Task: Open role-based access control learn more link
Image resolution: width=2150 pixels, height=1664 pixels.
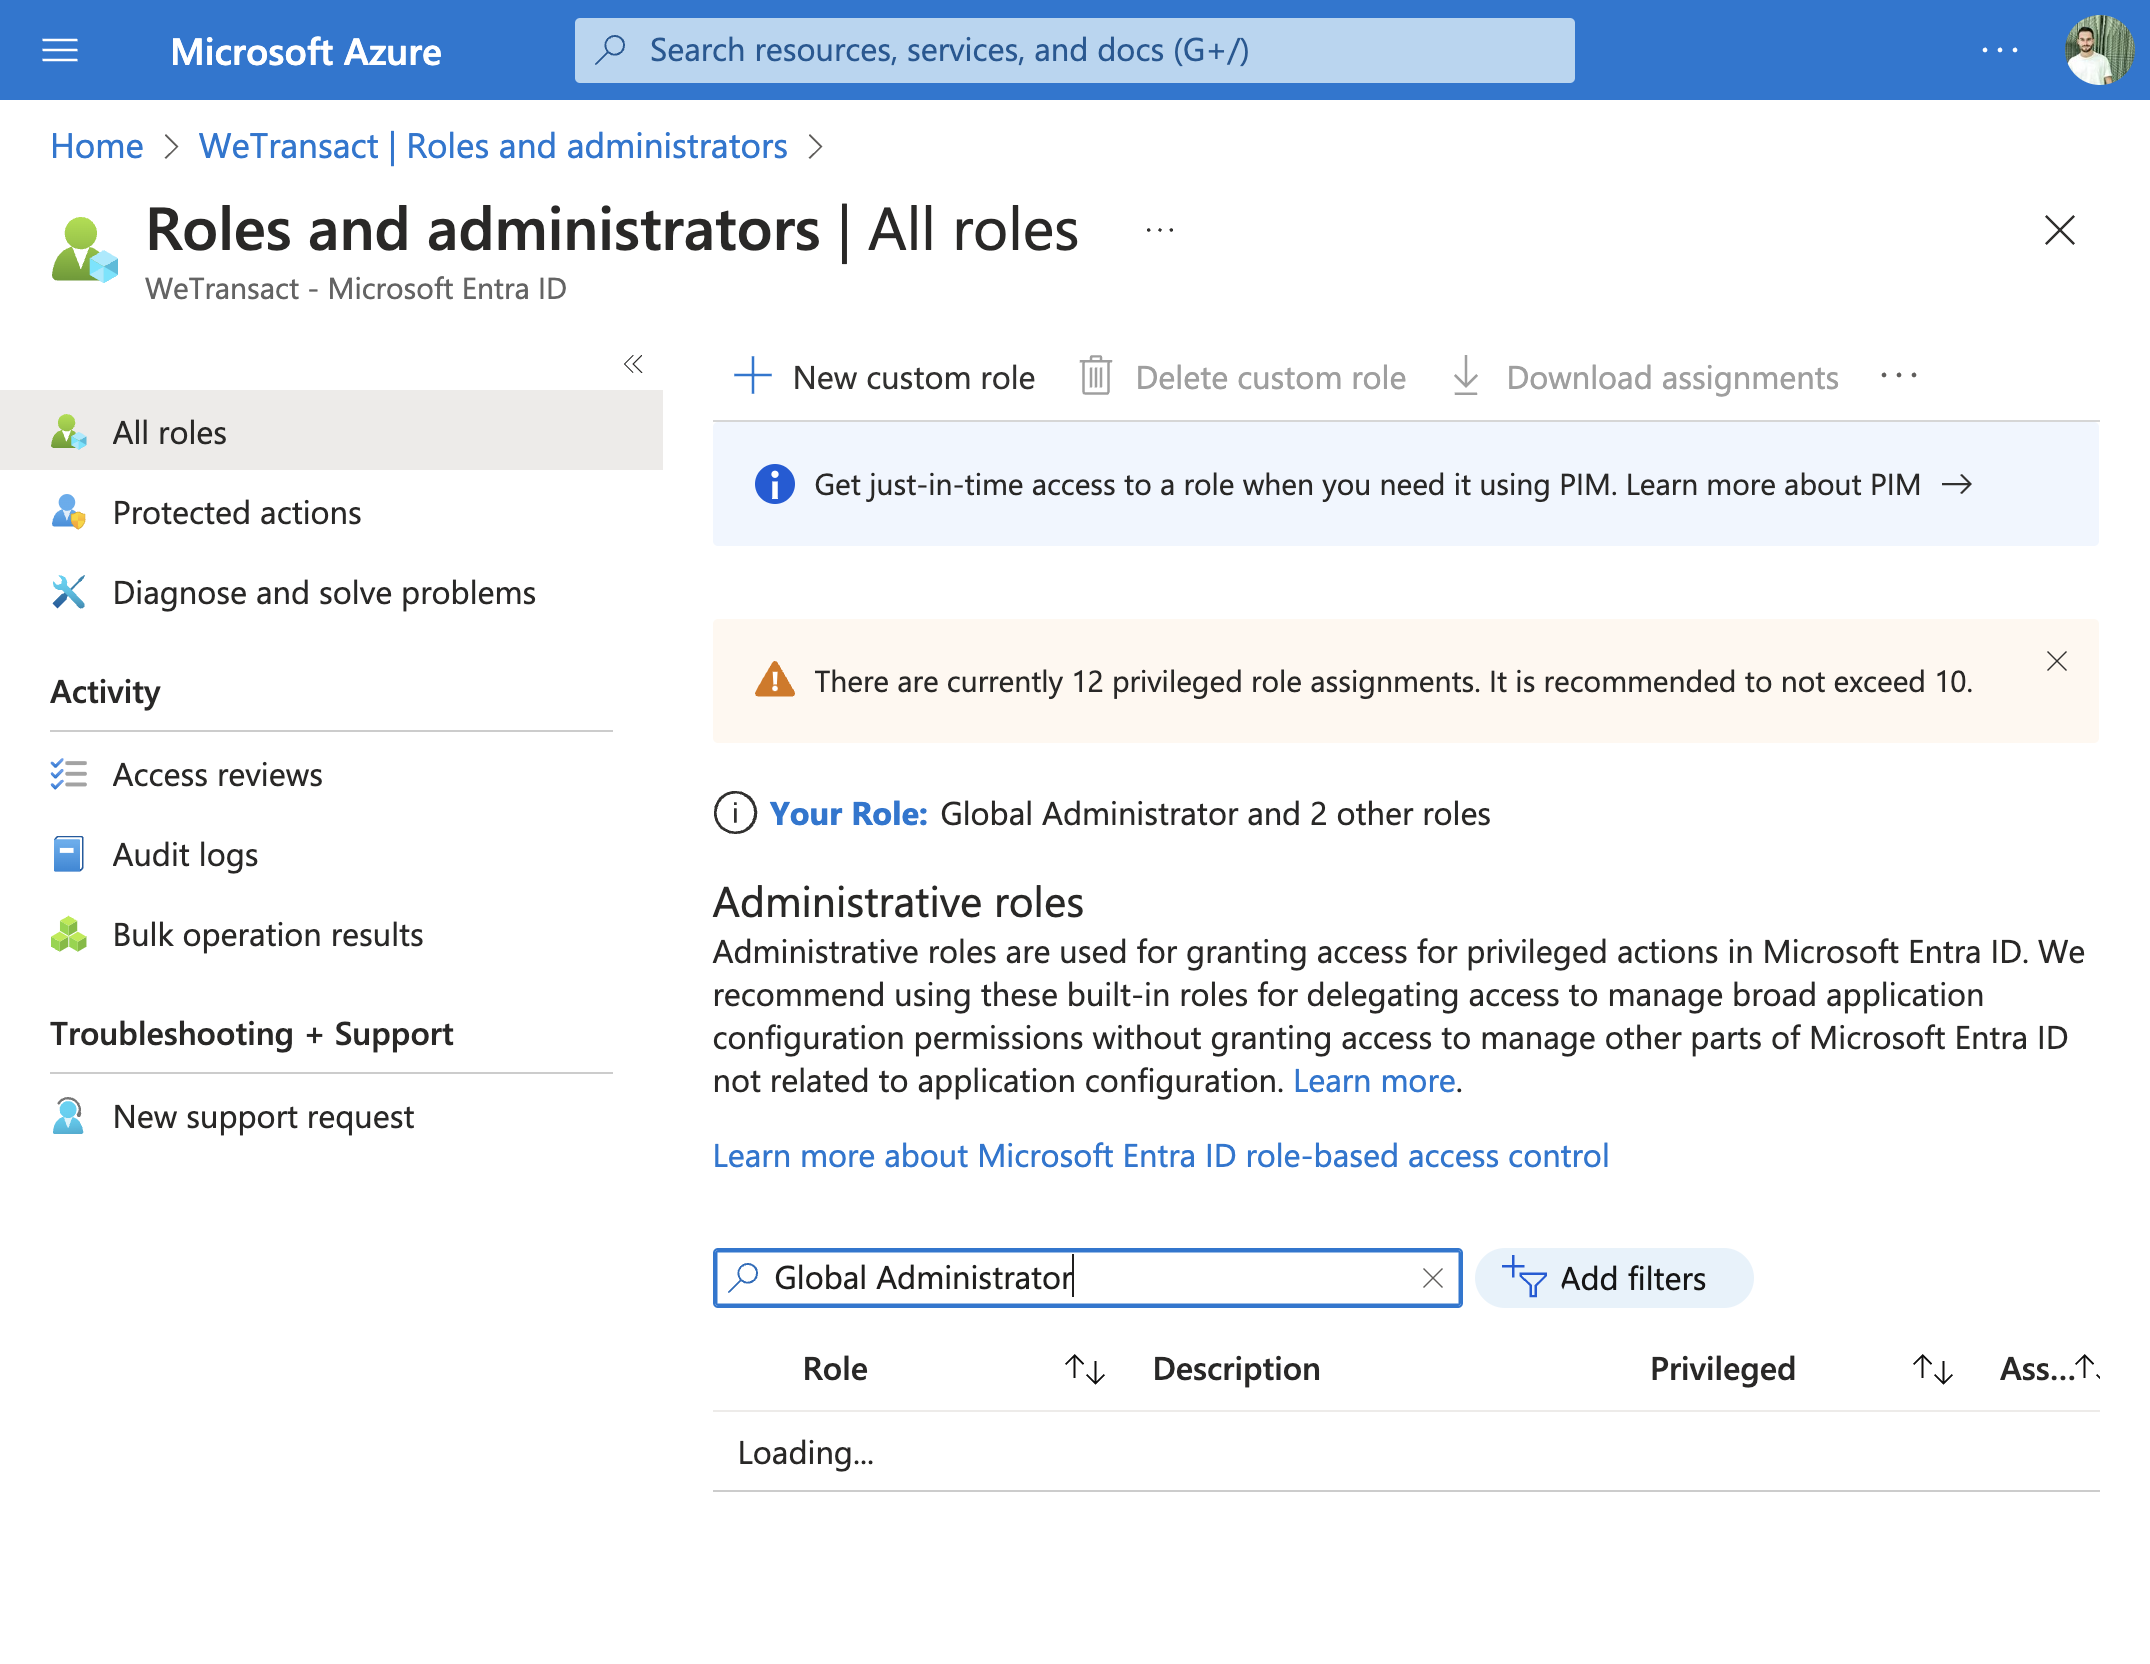Action: point(1161,1156)
